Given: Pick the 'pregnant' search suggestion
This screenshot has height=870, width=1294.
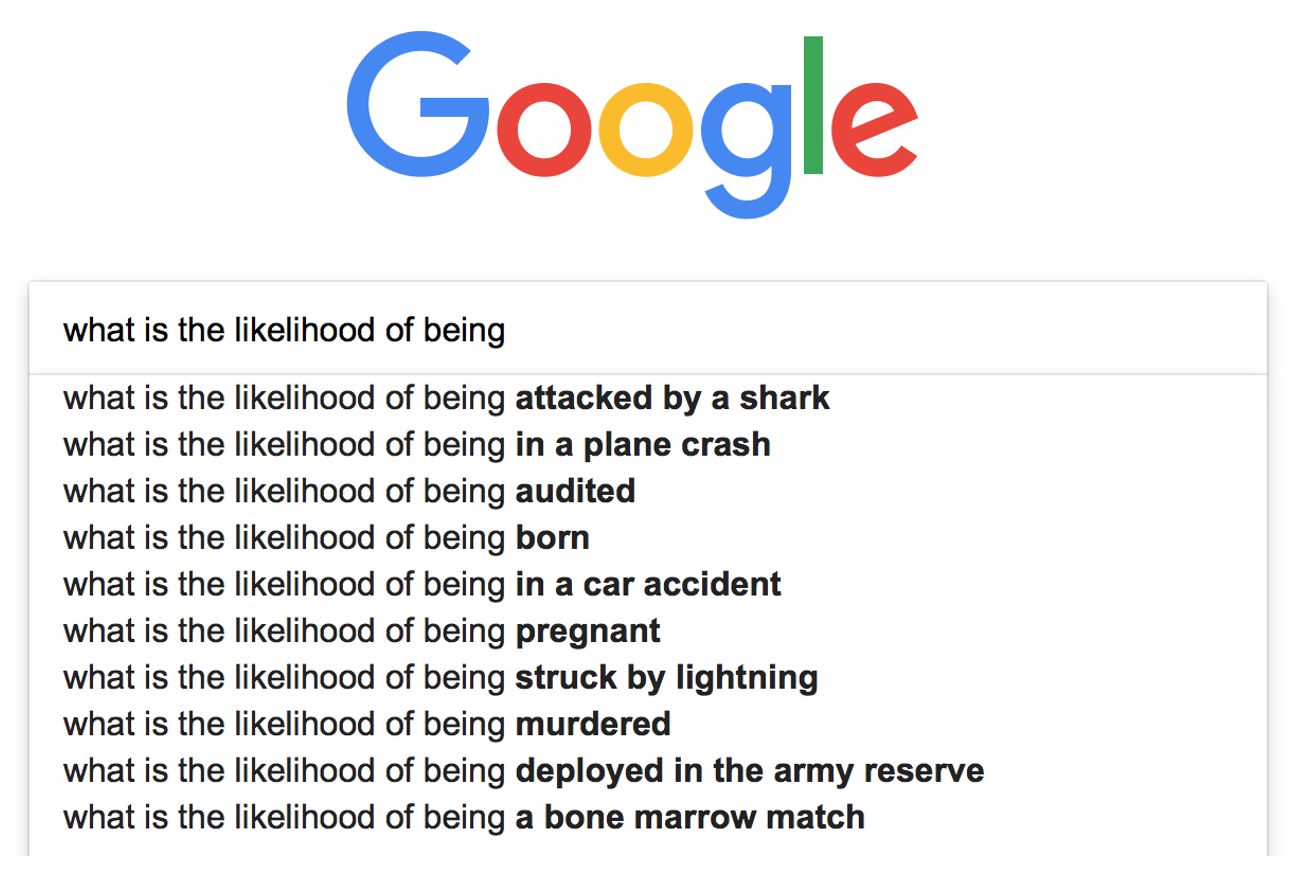Looking at the screenshot, I should [362, 631].
